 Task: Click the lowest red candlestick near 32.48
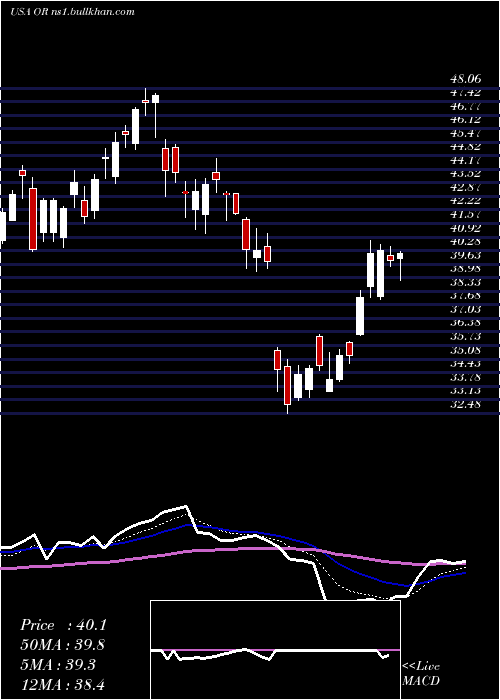(x=288, y=386)
